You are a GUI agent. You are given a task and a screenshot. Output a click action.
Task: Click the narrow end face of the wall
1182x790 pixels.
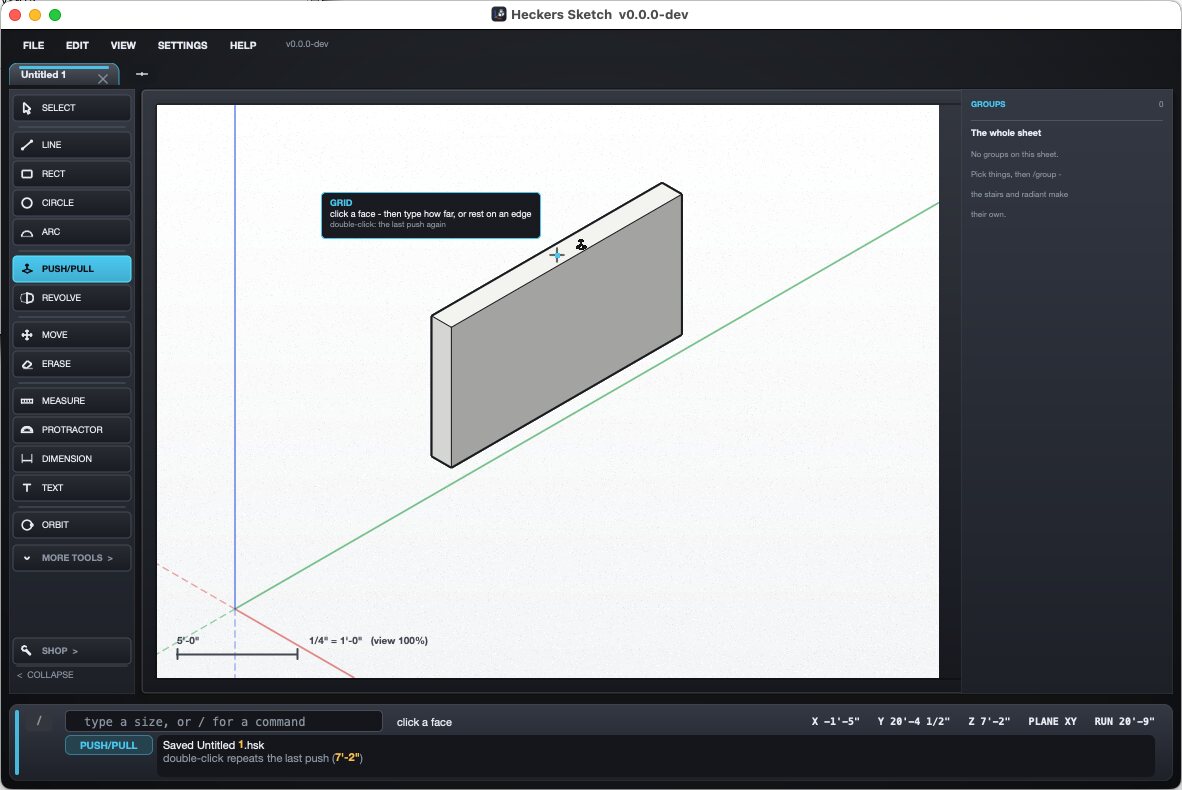pyautogui.click(x=441, y=390)
